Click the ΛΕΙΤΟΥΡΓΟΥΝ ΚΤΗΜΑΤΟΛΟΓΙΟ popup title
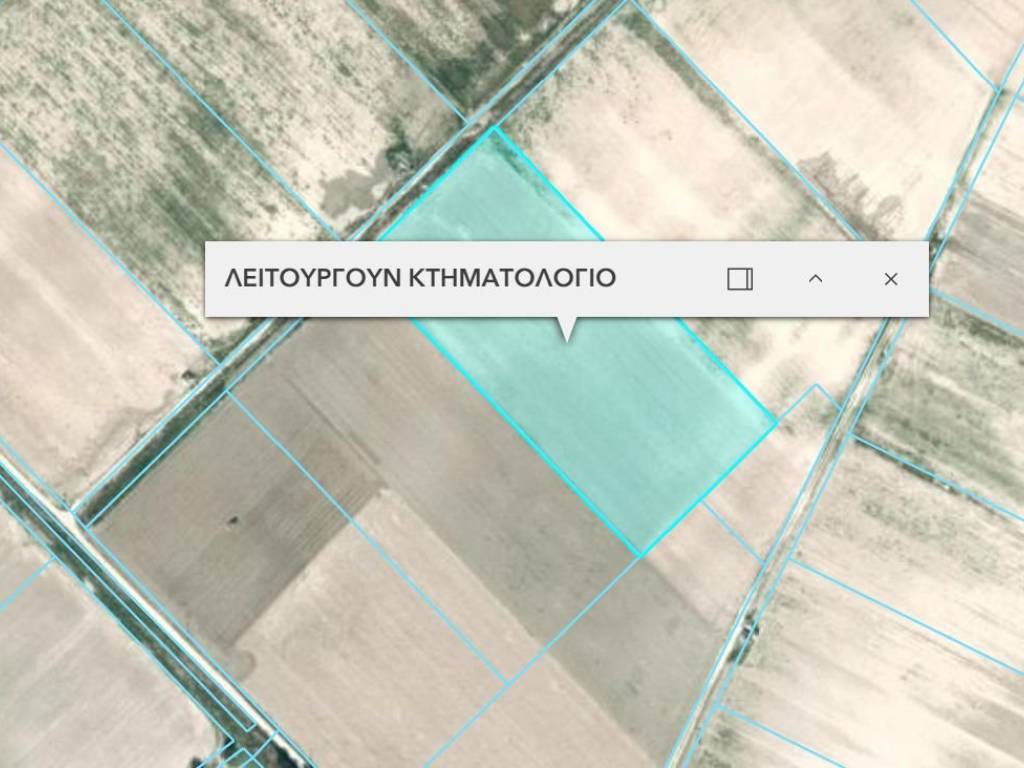The height and width of the screenshot is (768, 1024). pyautogui.click(x=420, y=278)
